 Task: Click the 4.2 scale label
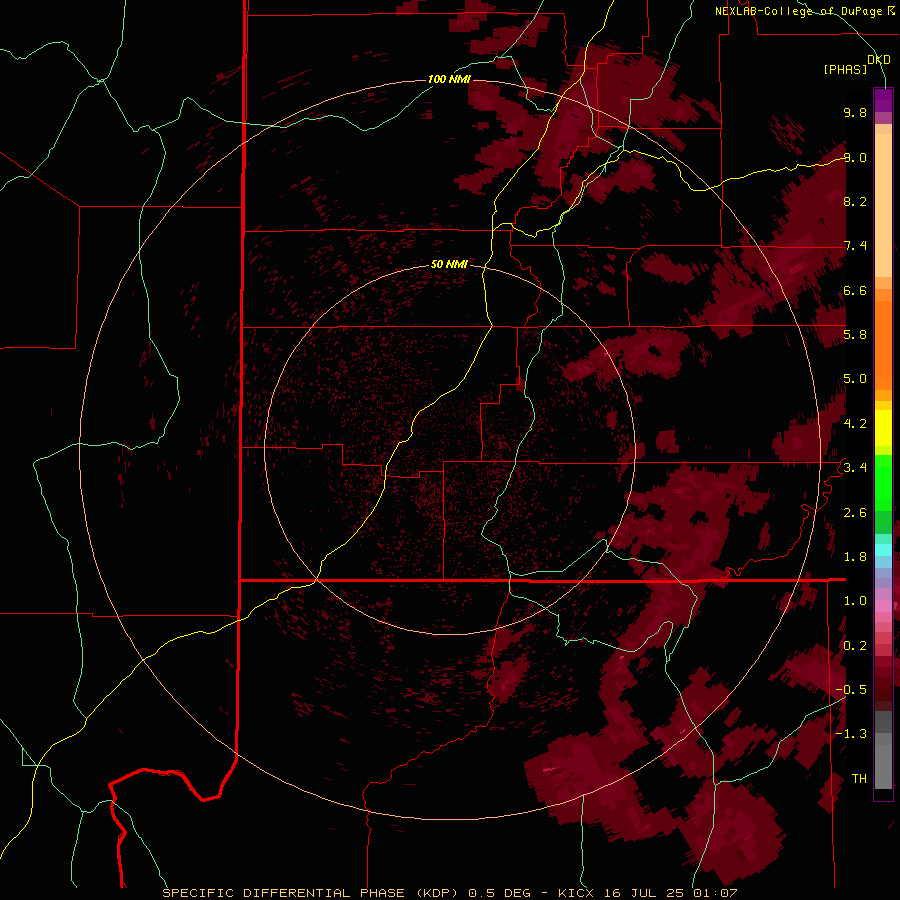click(855, 424)
